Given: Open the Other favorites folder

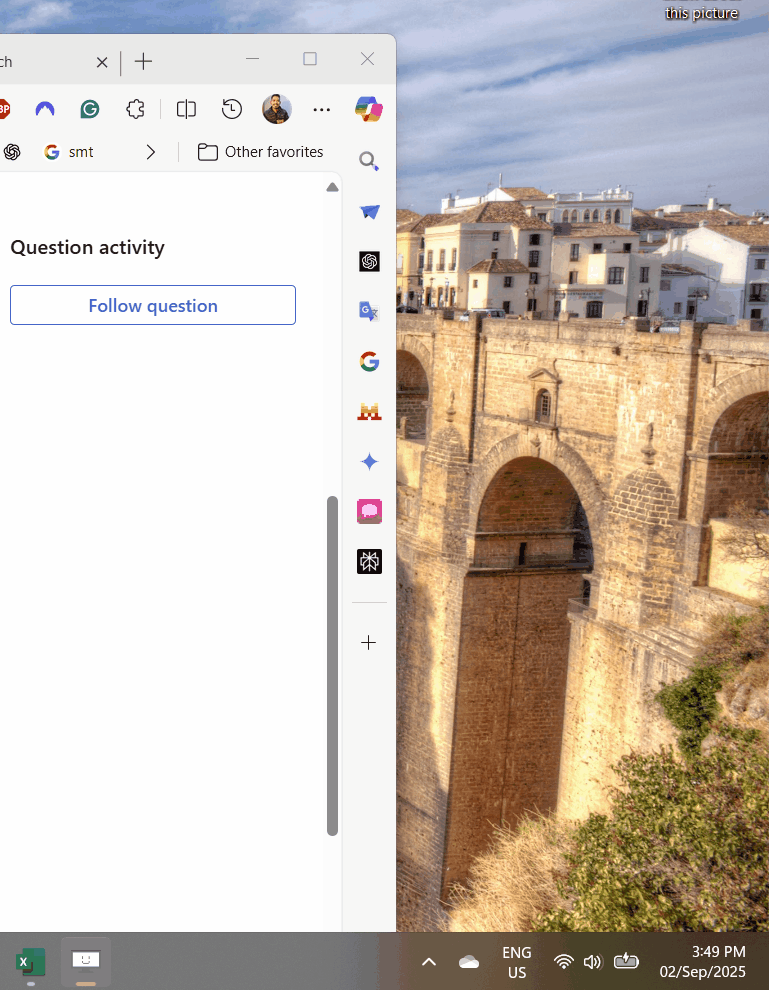Looking at the screenshot, I should pos(260,152).
